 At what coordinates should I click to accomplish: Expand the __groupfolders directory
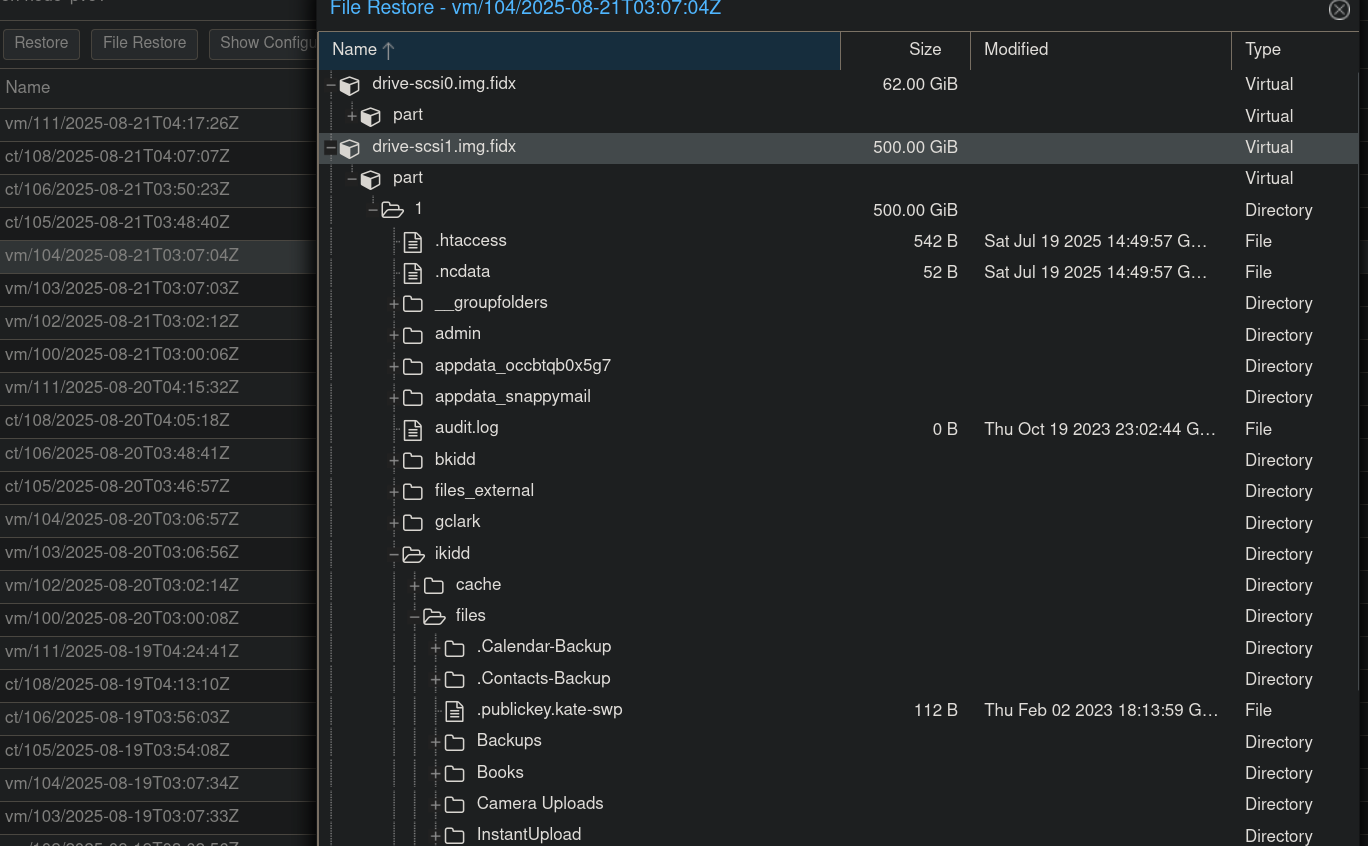tap(394, 303)
